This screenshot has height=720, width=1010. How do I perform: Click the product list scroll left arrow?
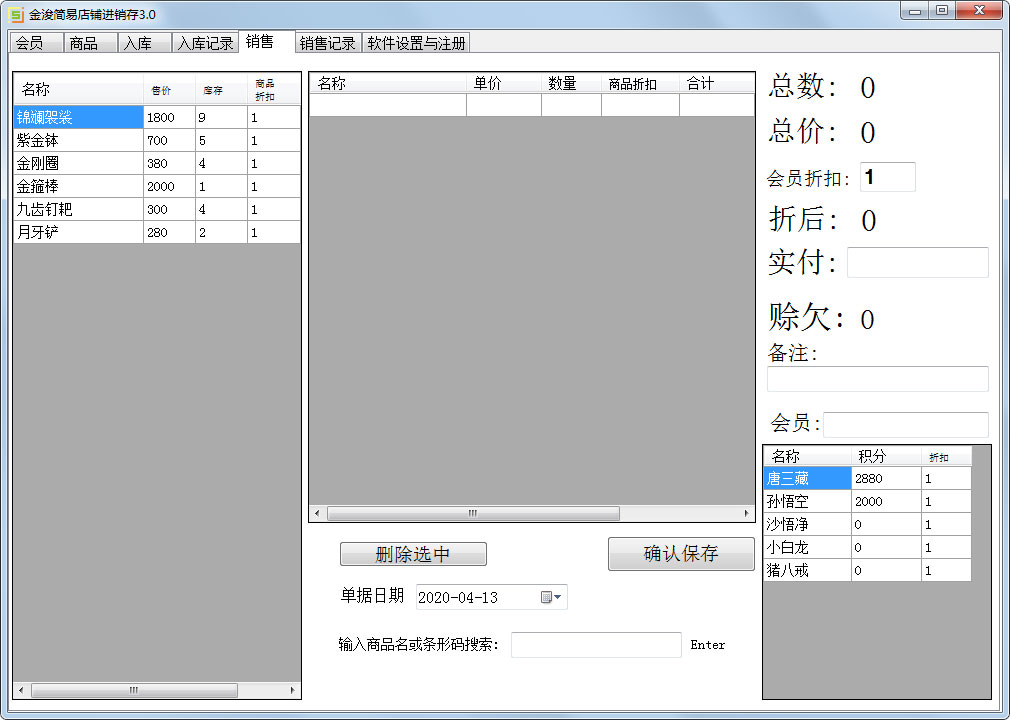coord(21,690)
